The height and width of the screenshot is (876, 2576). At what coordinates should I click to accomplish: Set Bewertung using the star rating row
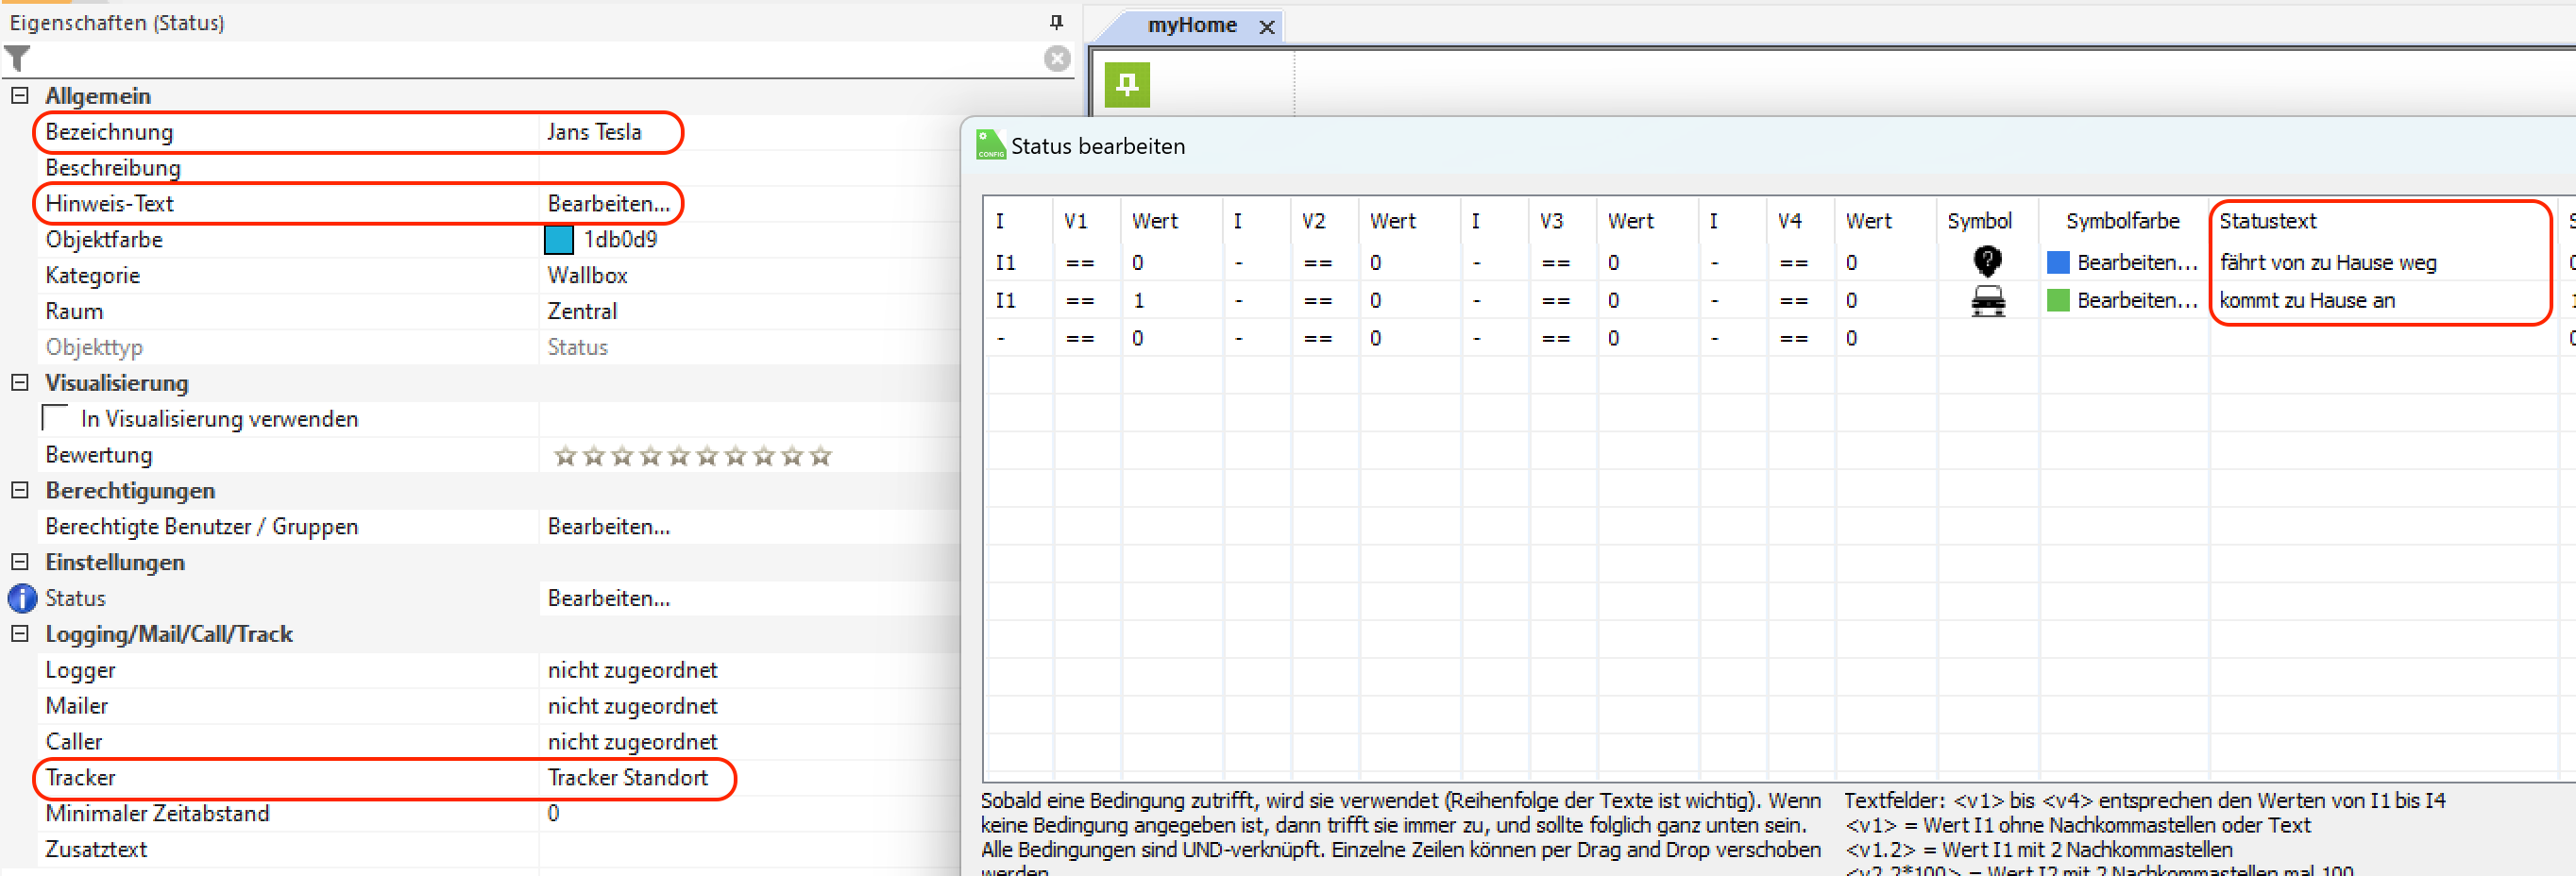coord(692,456)
